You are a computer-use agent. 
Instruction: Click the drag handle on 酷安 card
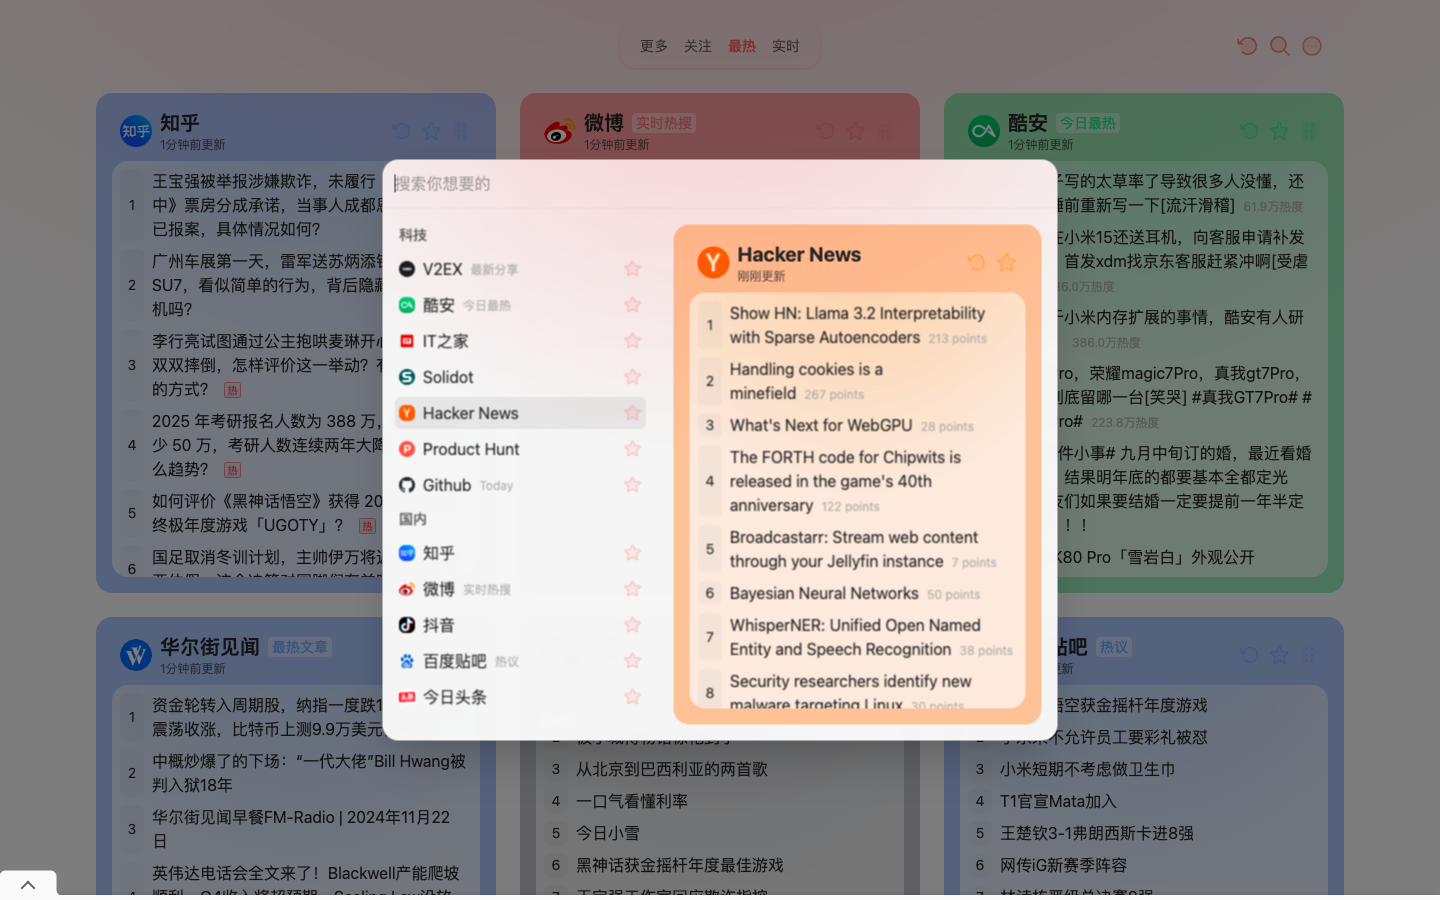[x=1309, y=131]
